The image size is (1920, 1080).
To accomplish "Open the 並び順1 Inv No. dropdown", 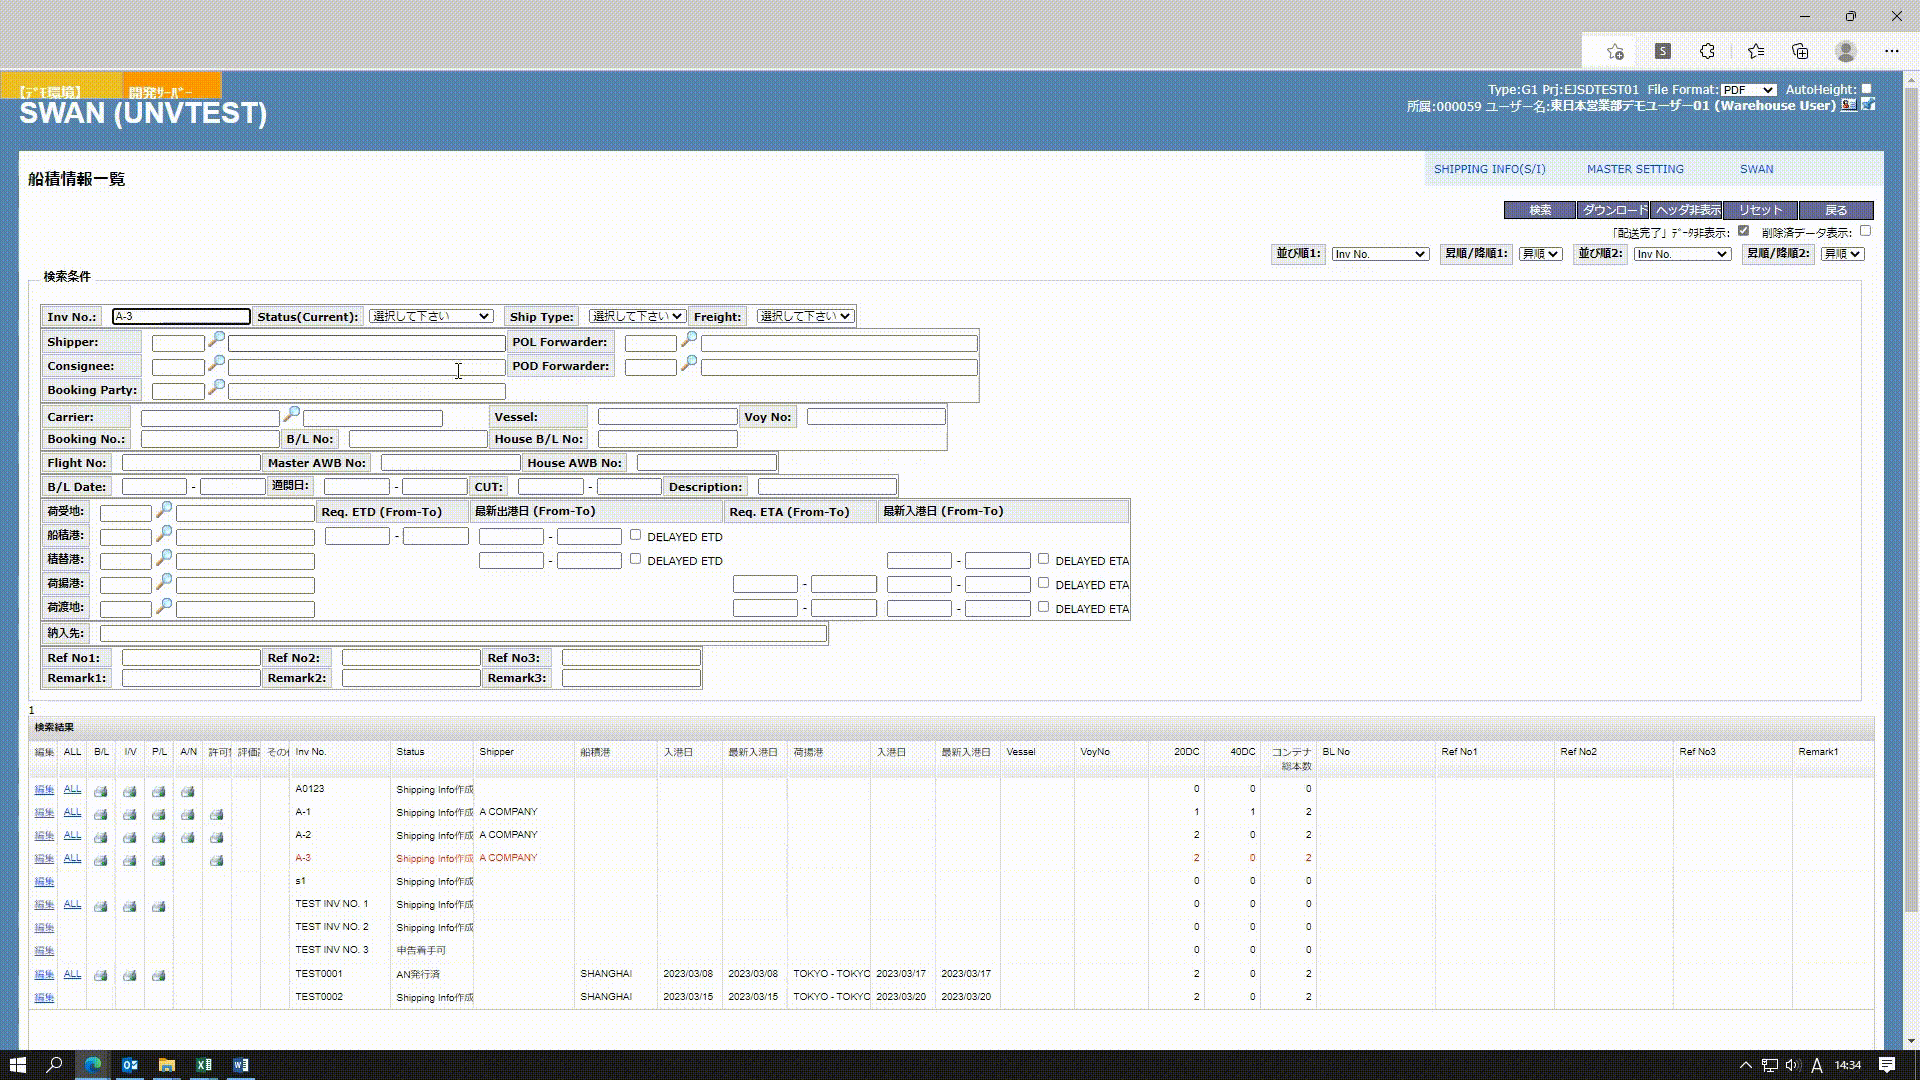I will pos(1380,254).
